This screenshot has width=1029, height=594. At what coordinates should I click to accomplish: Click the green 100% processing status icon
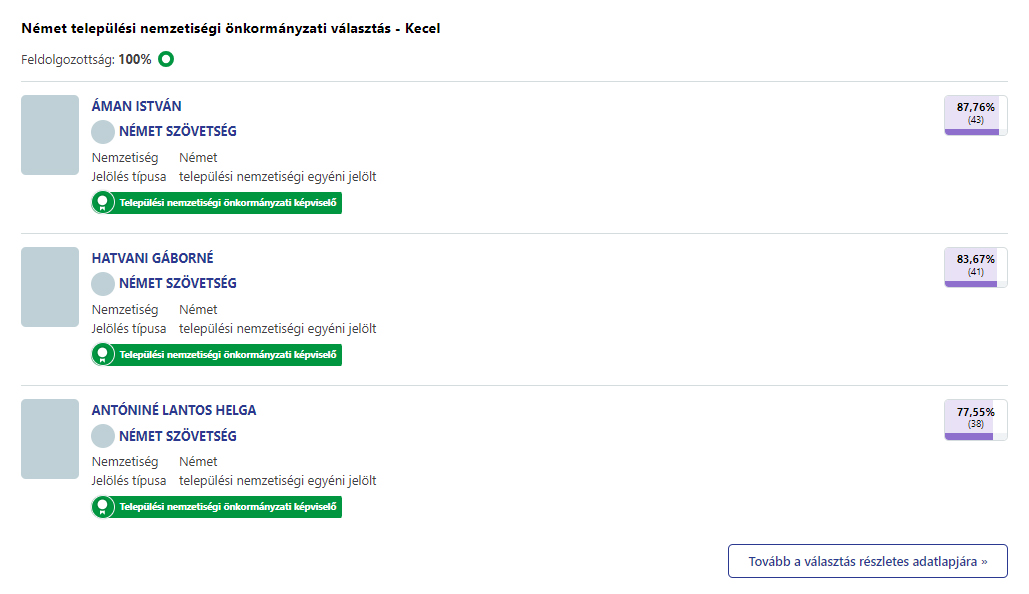click(x=166, y=59)
